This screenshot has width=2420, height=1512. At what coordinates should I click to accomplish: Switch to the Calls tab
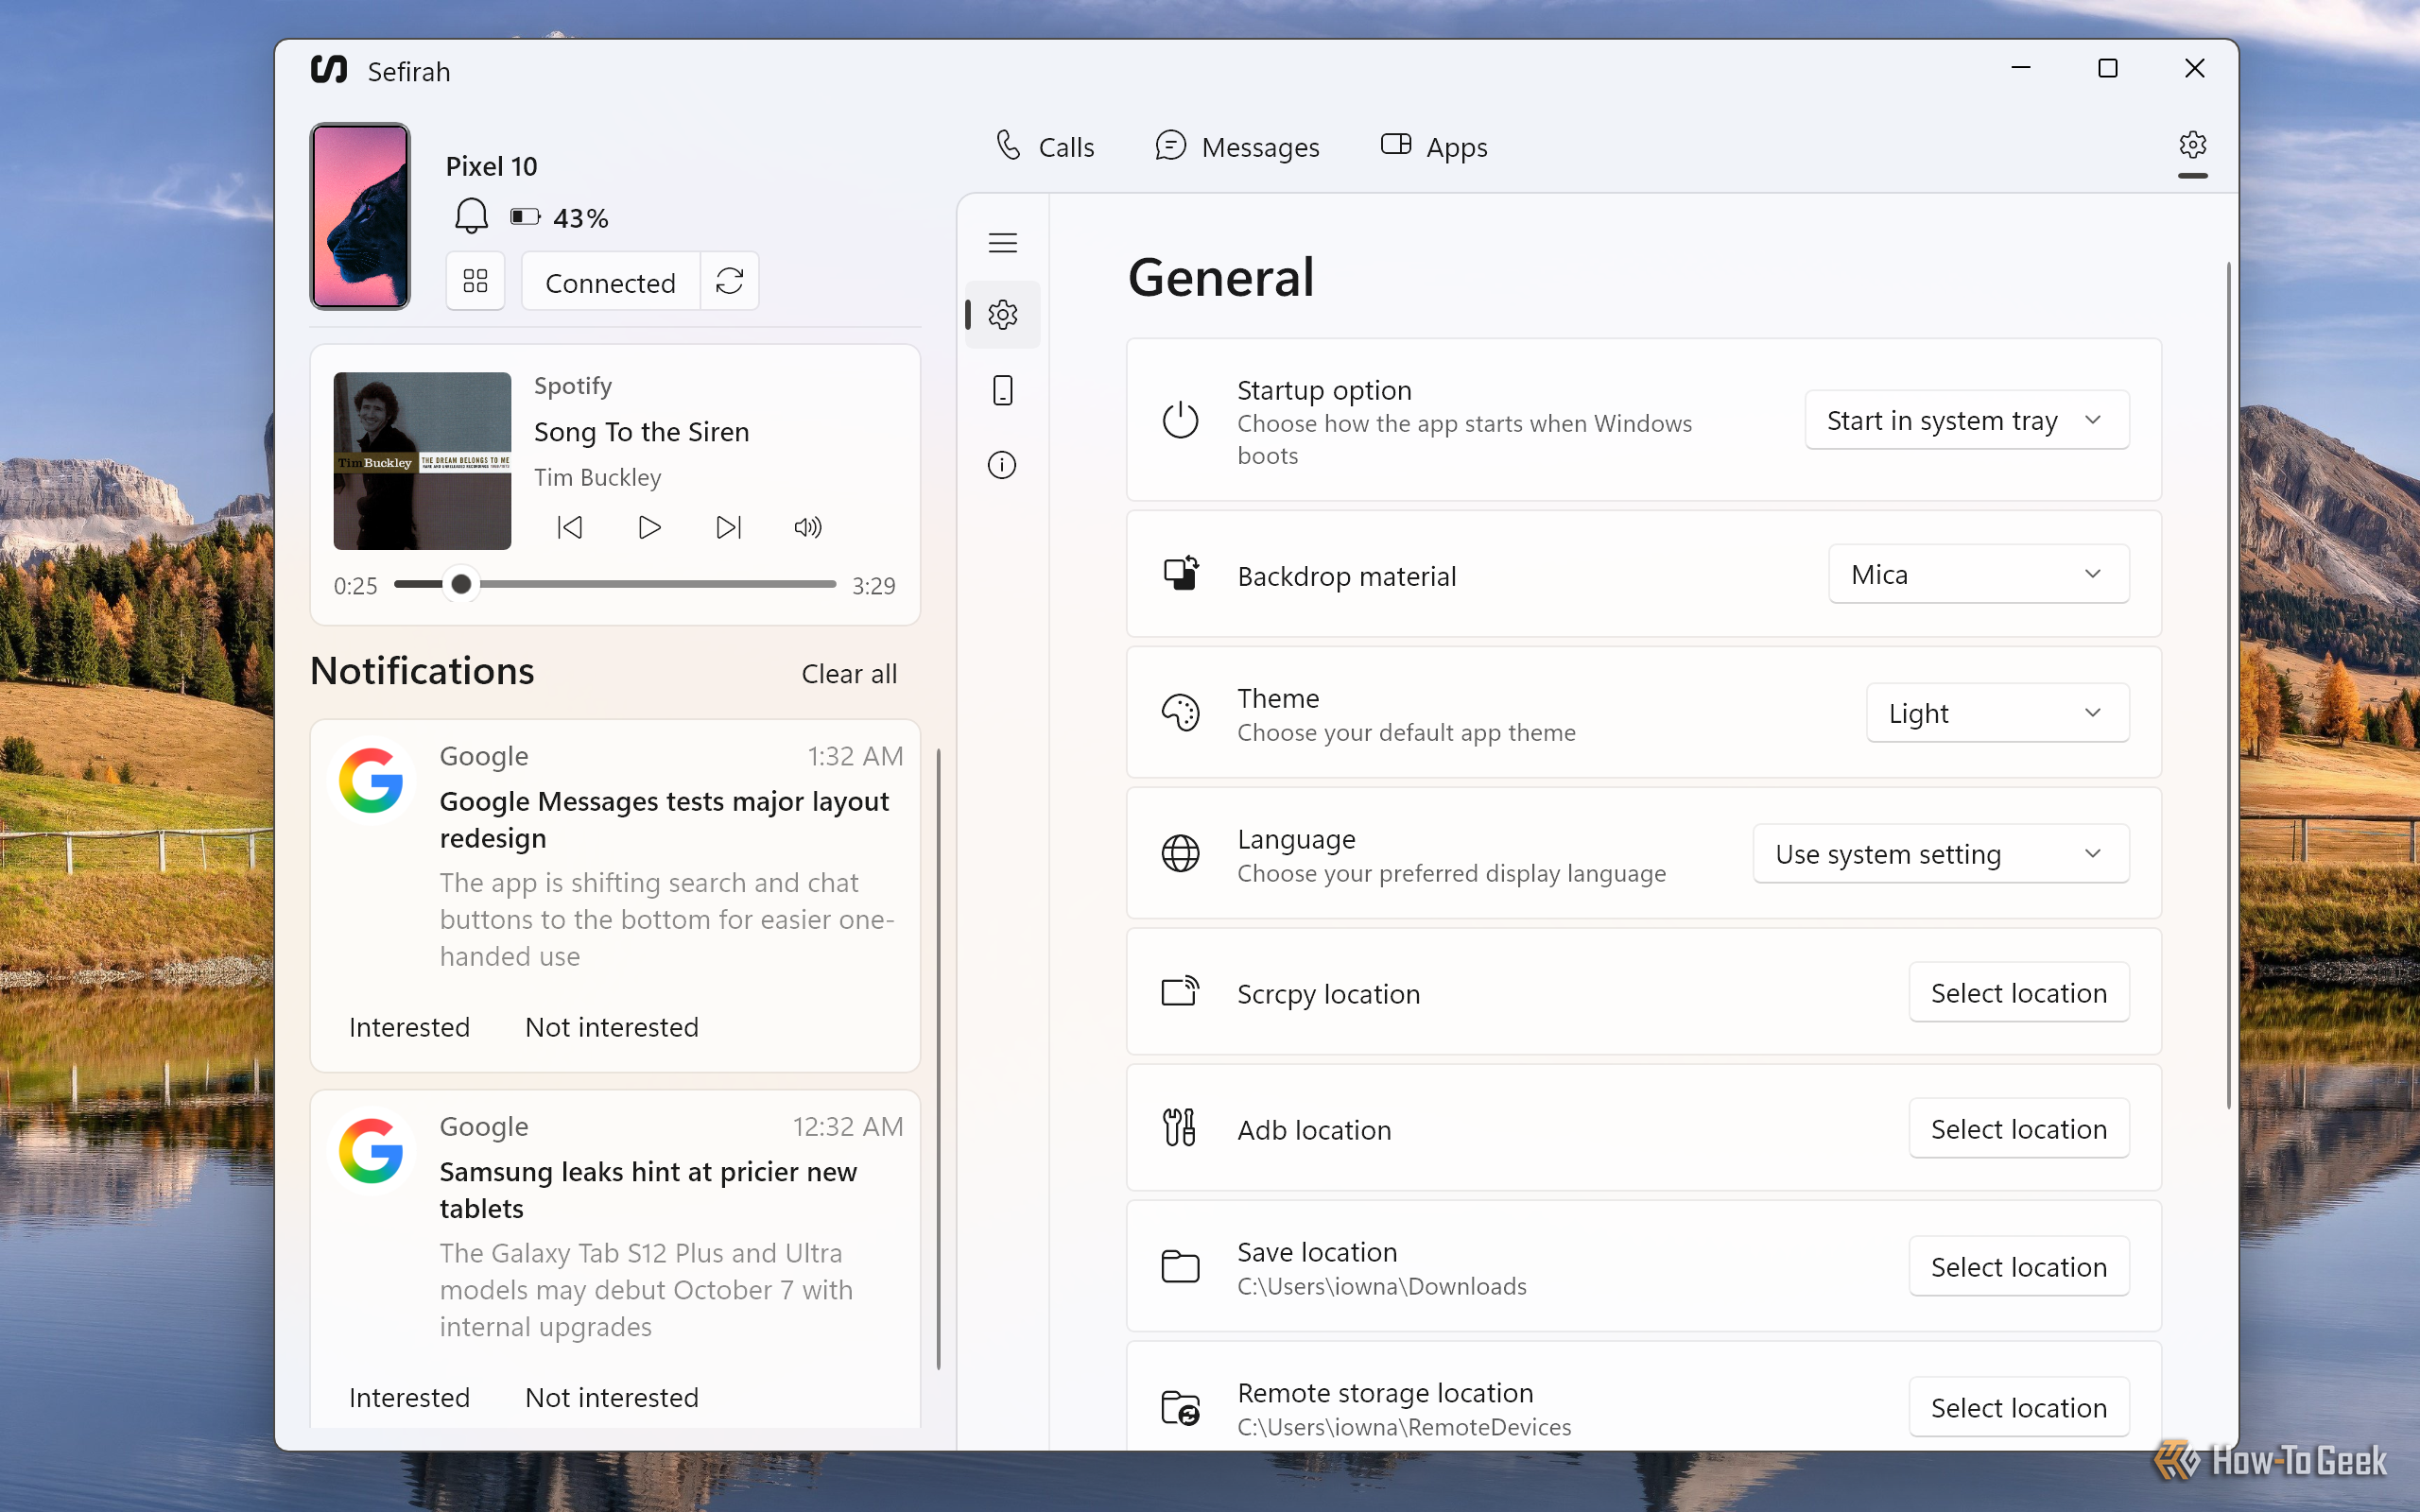click(1045, 147)
